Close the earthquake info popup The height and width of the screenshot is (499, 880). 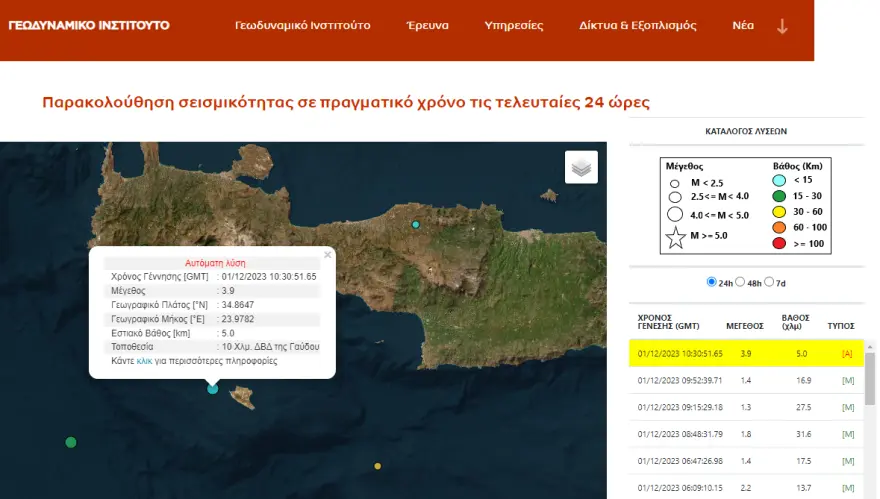(327, 255)
